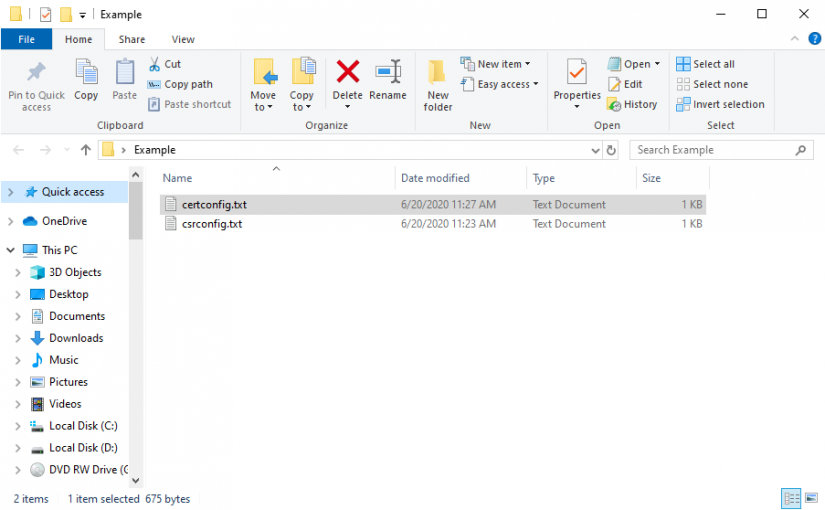Click the Refresh button beside address bar
Screen dimensions: 825x510
(611, 150)
